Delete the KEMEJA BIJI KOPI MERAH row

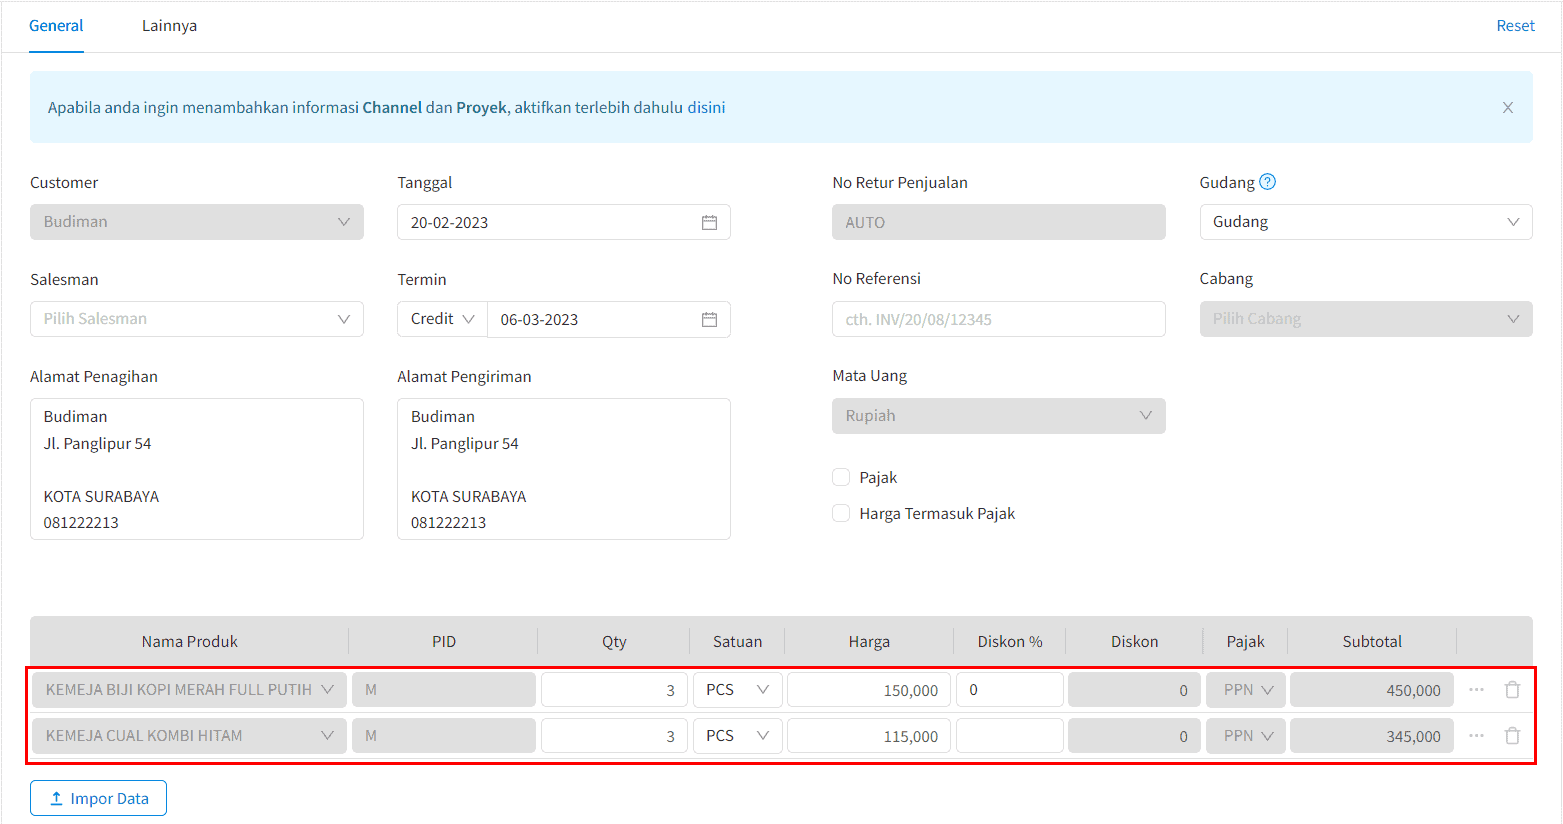coord(1512,690)
